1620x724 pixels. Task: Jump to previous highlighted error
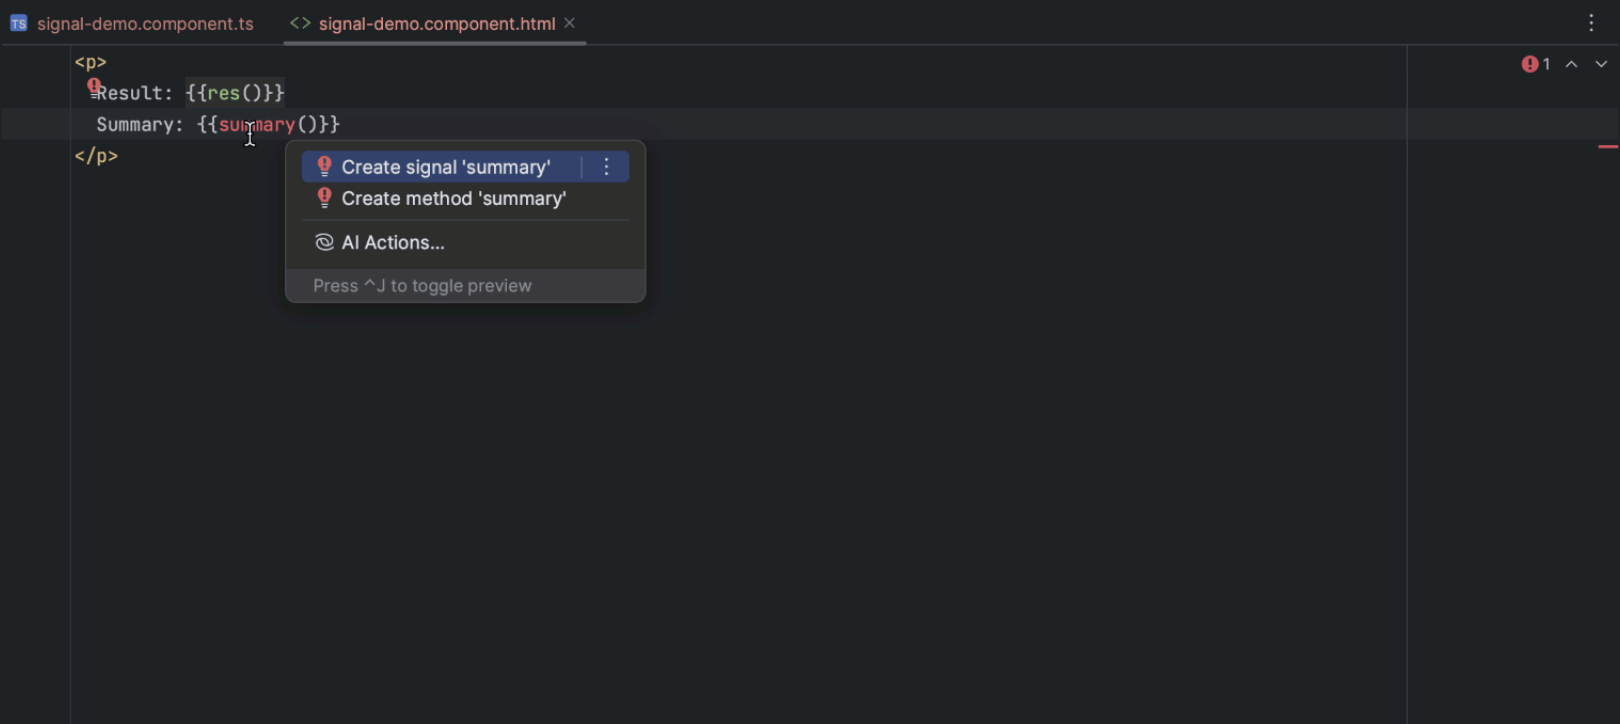[x=1572, y=64]
